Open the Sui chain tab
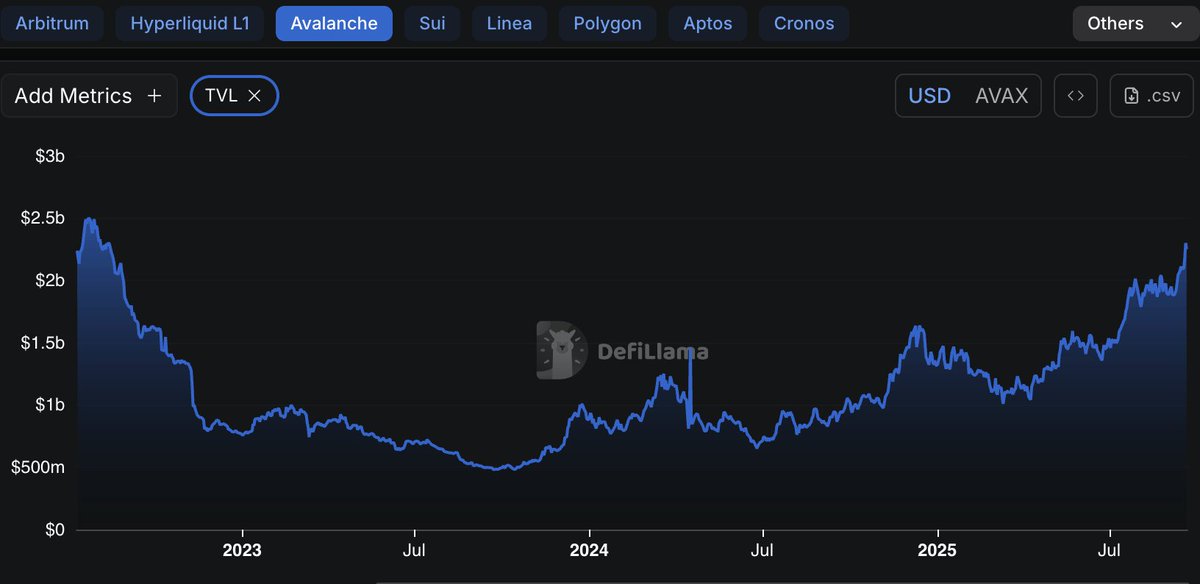 [x=432, y=23]
